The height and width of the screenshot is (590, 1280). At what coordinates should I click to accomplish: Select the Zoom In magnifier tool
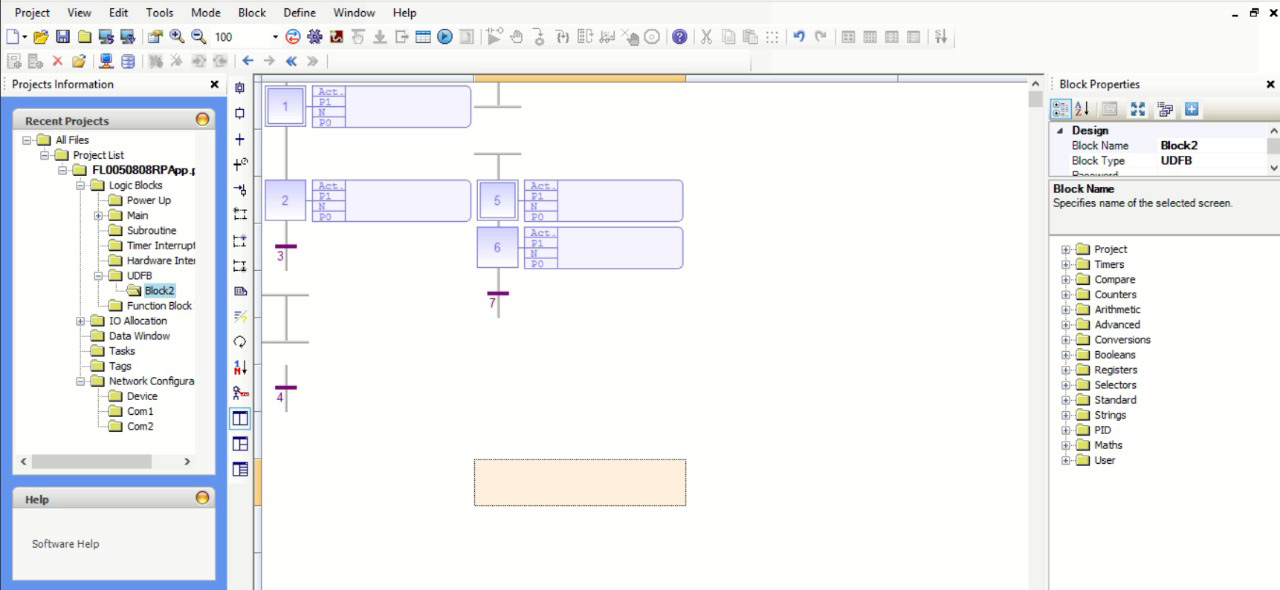(x=178, y=37)
